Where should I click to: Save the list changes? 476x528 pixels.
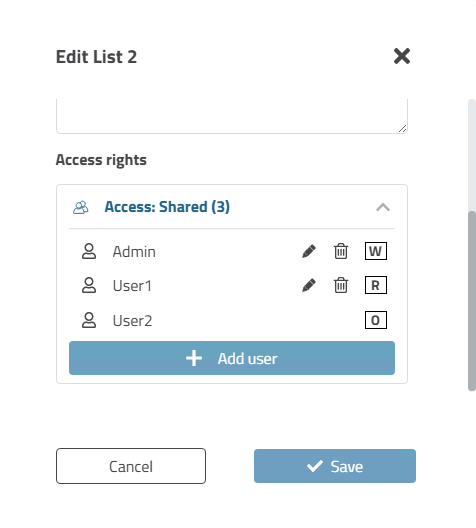335,466
